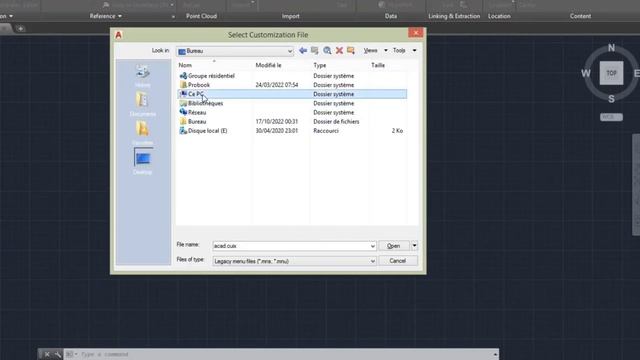This screenshot has width=640, height=360.
Task: Sort by the Taille column header
Action: click(378, 65)
